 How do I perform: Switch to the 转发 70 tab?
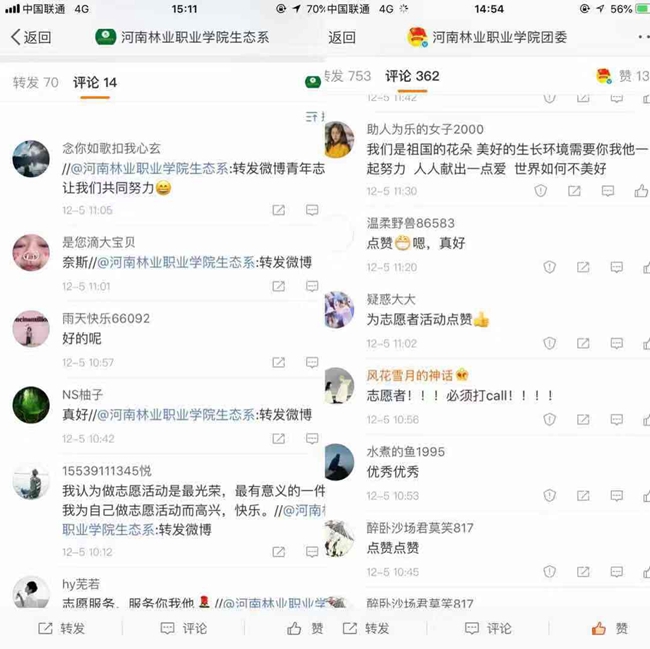(x=36, y=82)
